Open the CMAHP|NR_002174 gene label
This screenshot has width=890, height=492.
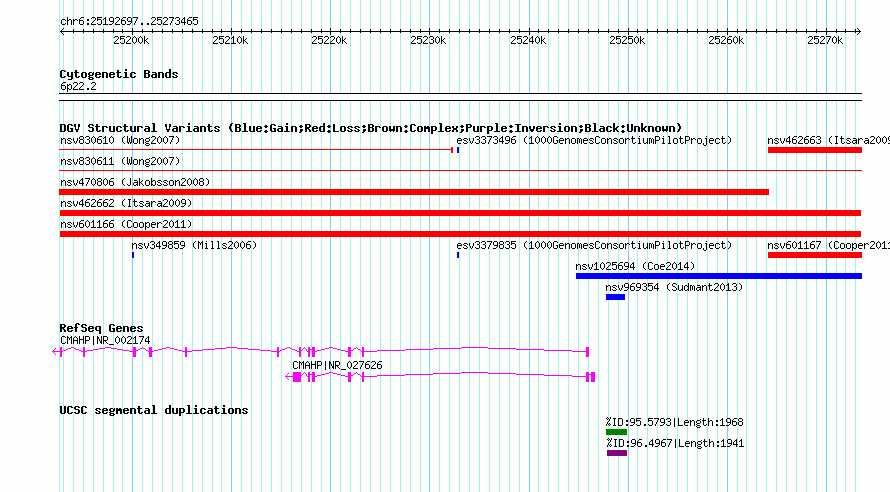[x=105, y=340]
